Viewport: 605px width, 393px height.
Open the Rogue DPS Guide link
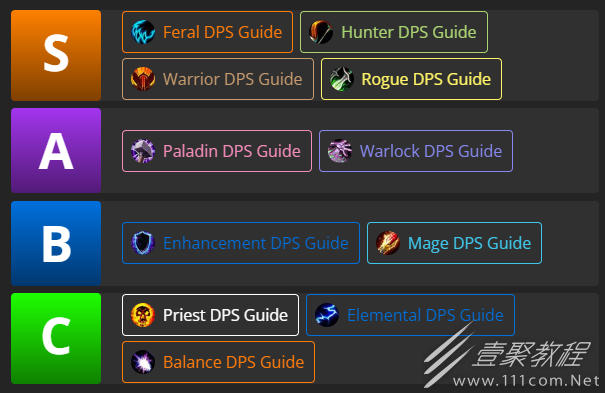click(x=411, y=79)
